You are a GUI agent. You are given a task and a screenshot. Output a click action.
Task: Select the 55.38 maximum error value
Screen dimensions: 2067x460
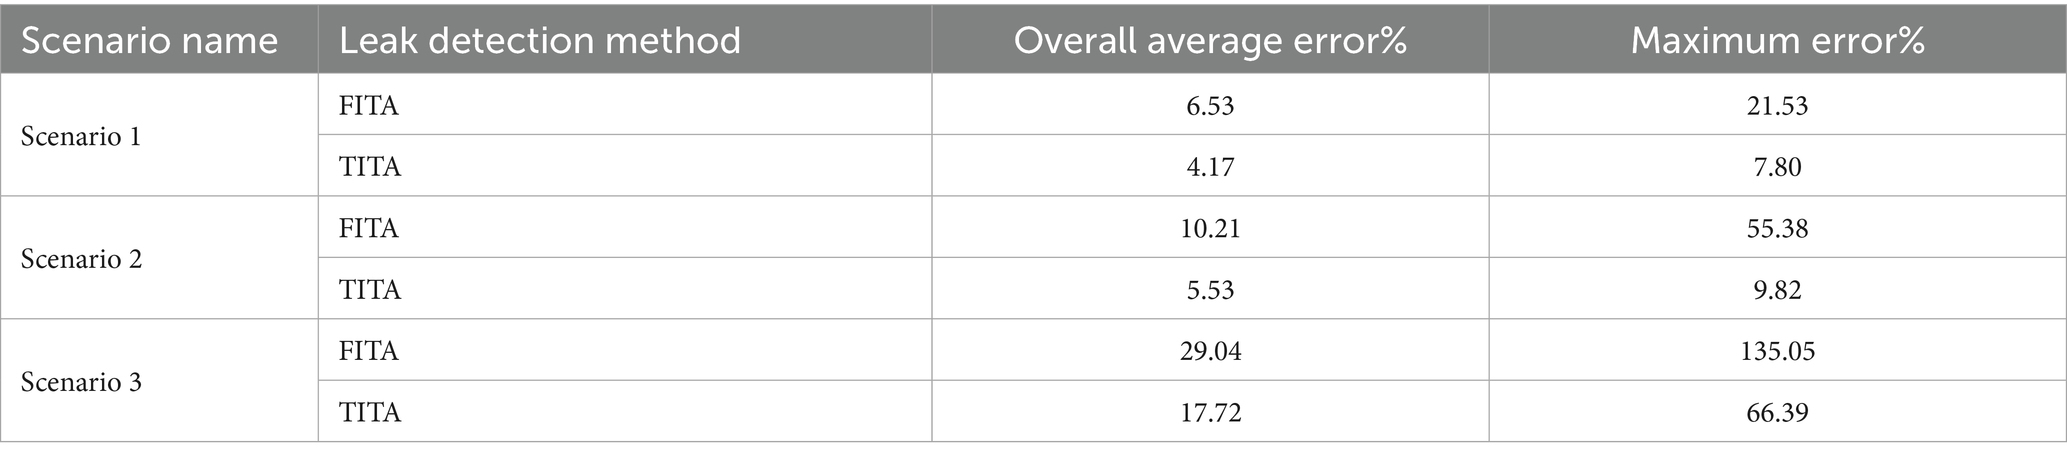coord(1778,228)
